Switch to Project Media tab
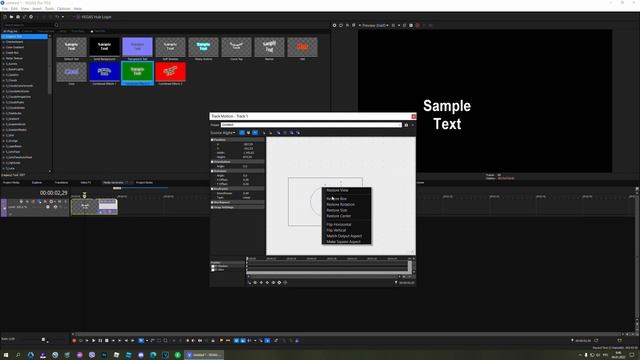 11,182
